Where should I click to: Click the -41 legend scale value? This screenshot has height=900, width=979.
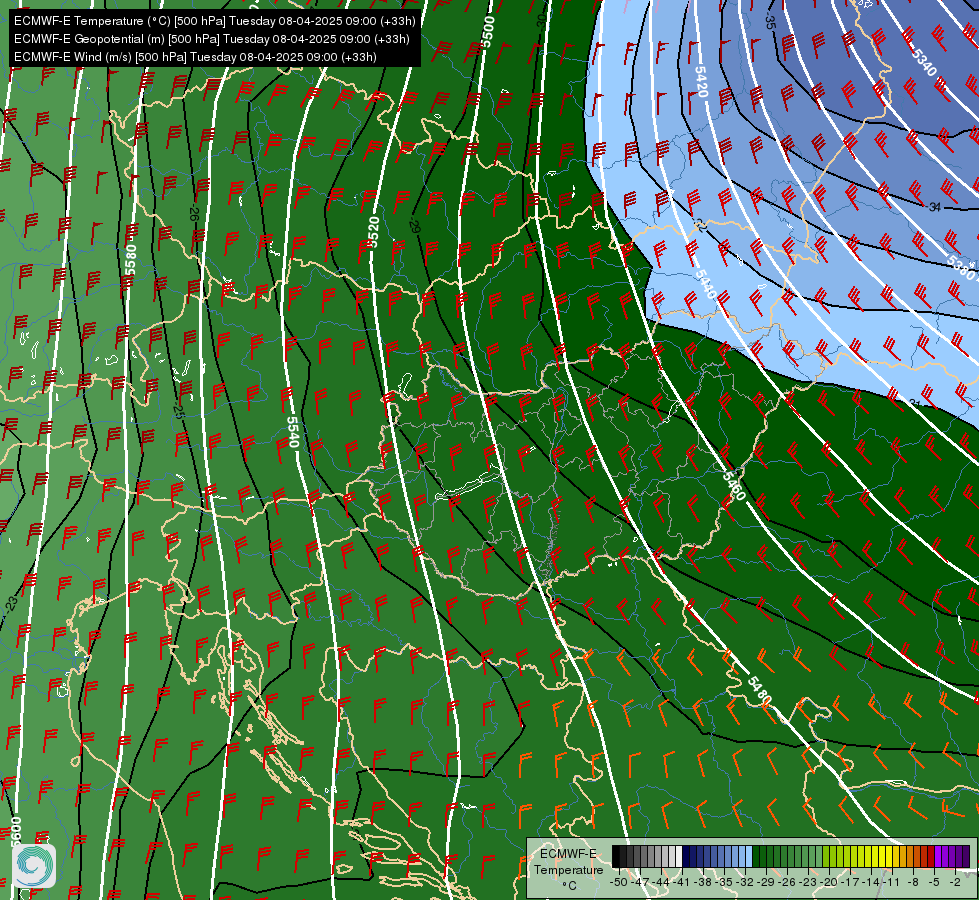point(681,882)
